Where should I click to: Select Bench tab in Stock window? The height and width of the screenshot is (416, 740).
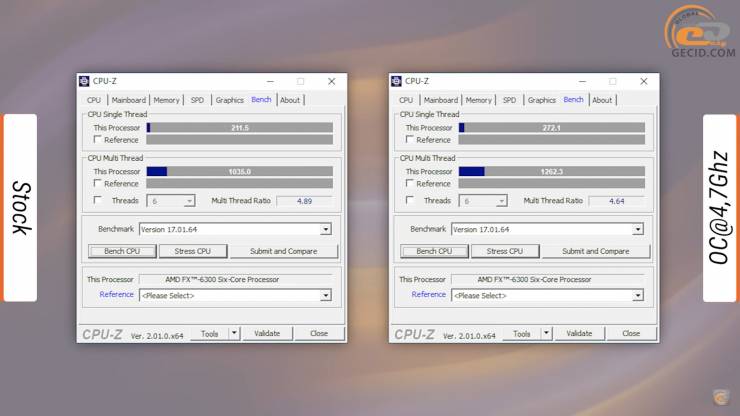[261, 100]
